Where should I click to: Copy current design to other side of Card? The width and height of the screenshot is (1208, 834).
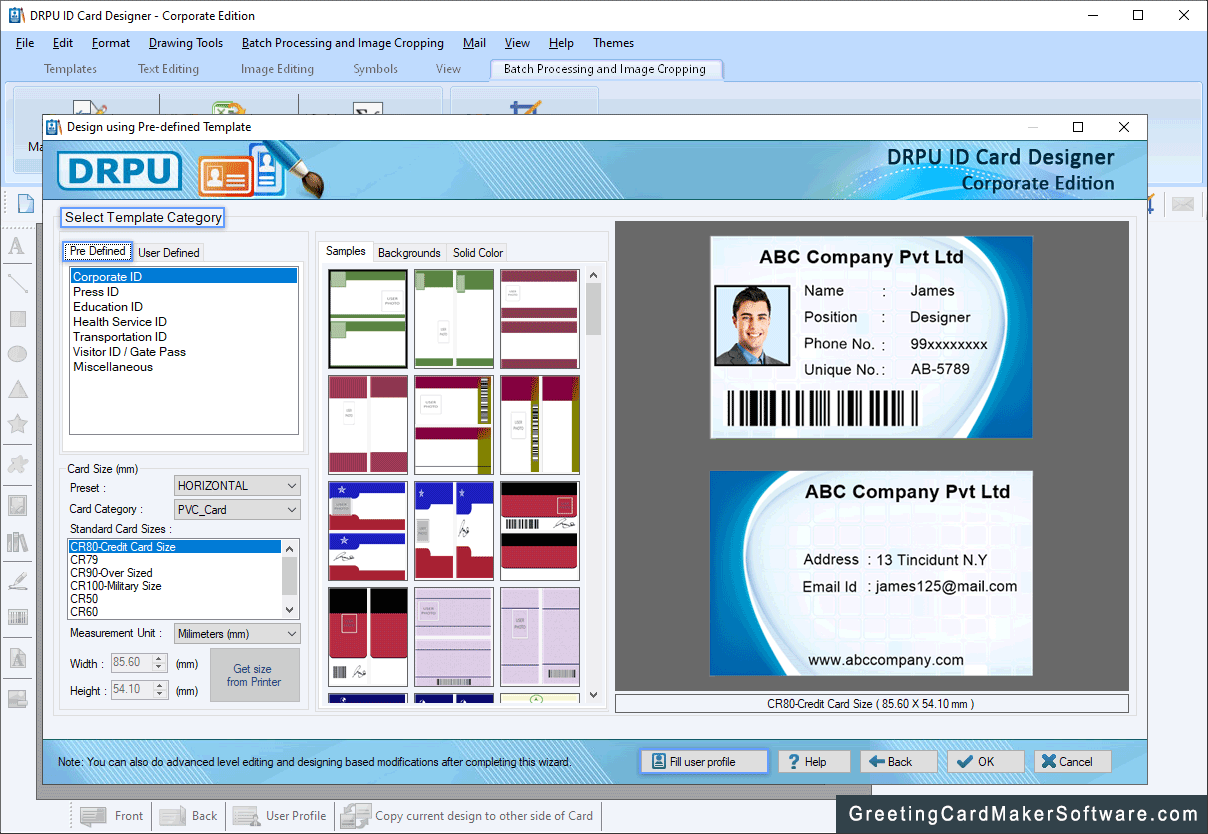(x=467, y=816)
